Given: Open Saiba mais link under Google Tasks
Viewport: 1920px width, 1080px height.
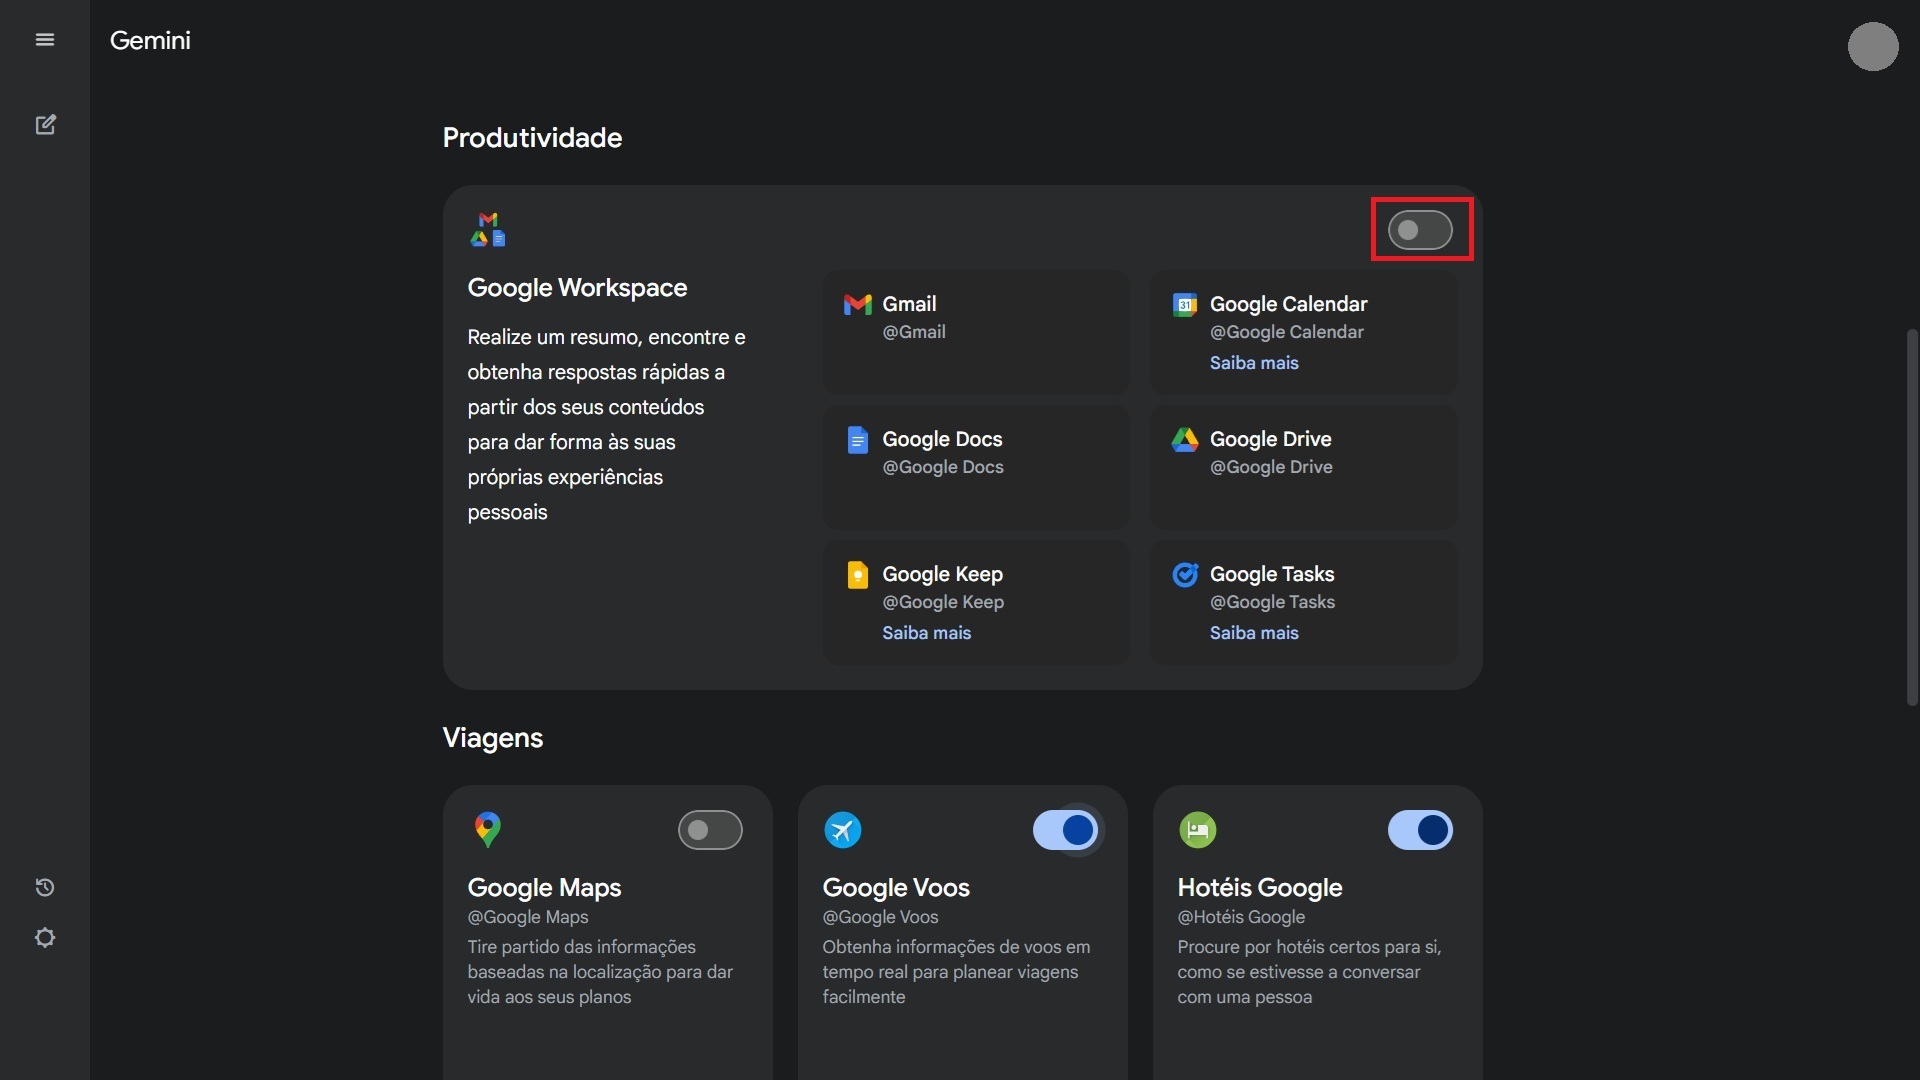Looking at the screenshot, I should tap(1254, 633).
